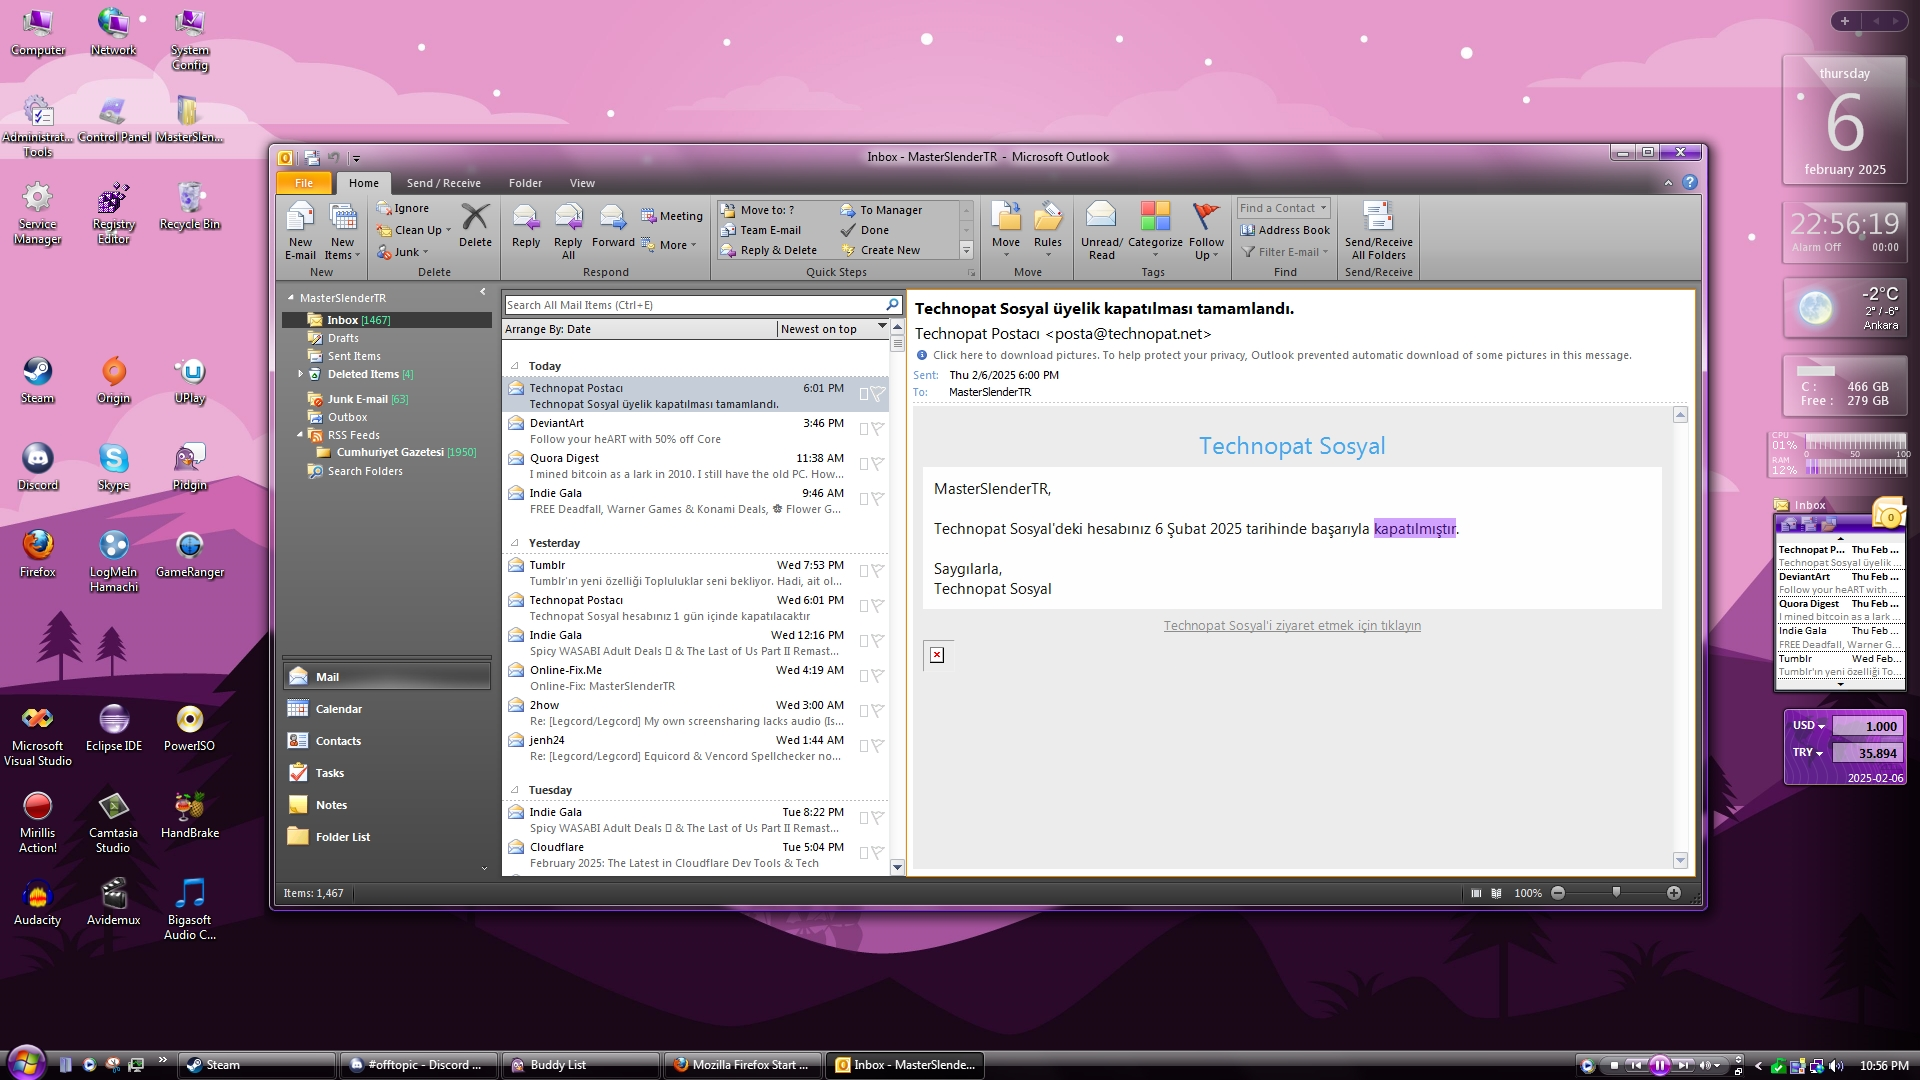The image size is (1920, 1080).
Task: Open Folder List in navigation pane
Action: pos(386,837)
